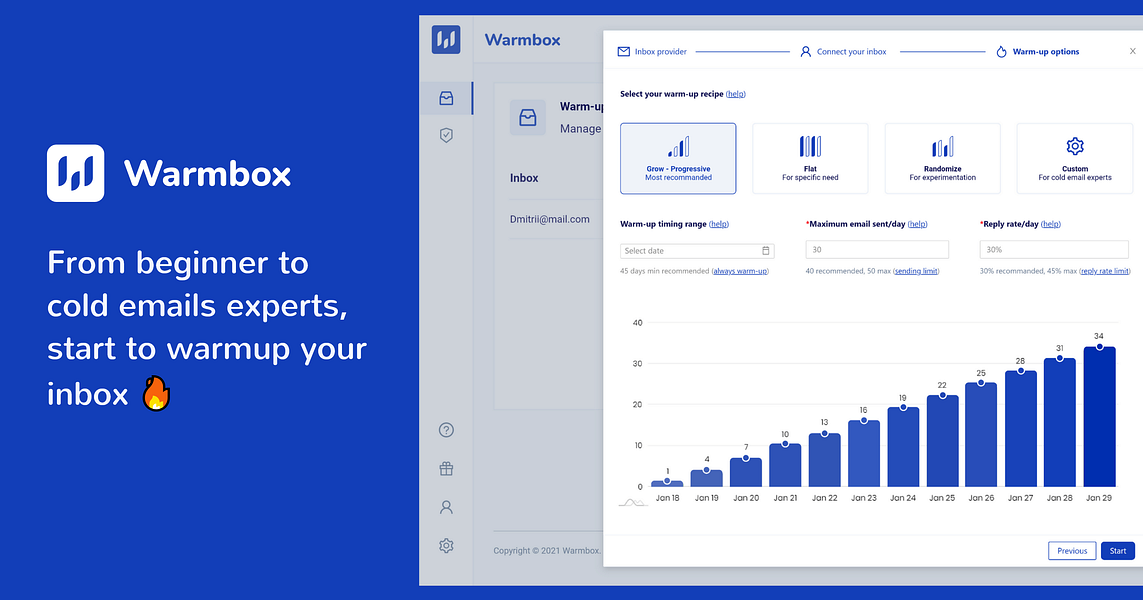The width and height of the screenshot is (1143, 600).
Task: Open the Inbox panel via sidebar mailbox icon
Action: 446,97
